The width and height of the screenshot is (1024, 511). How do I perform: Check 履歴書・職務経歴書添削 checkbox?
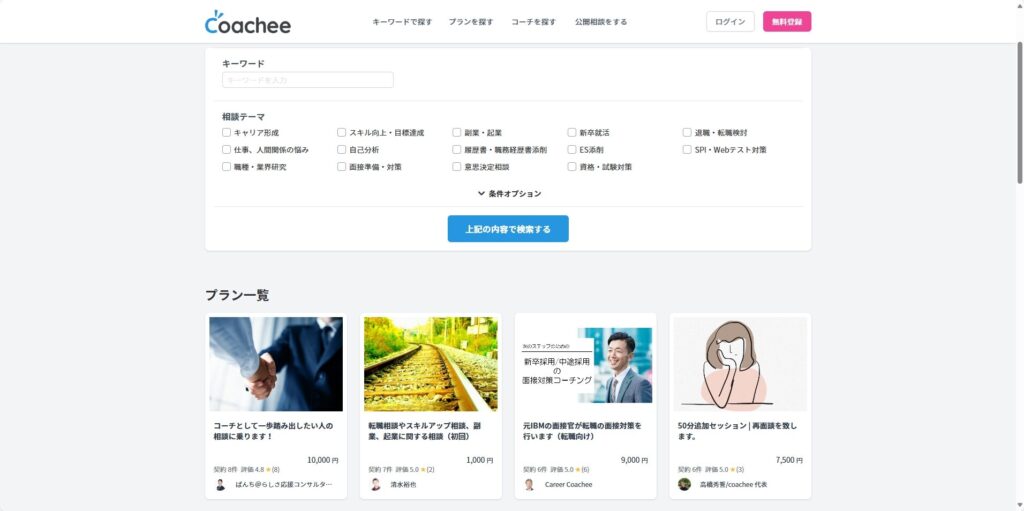(x=457, y=149)
